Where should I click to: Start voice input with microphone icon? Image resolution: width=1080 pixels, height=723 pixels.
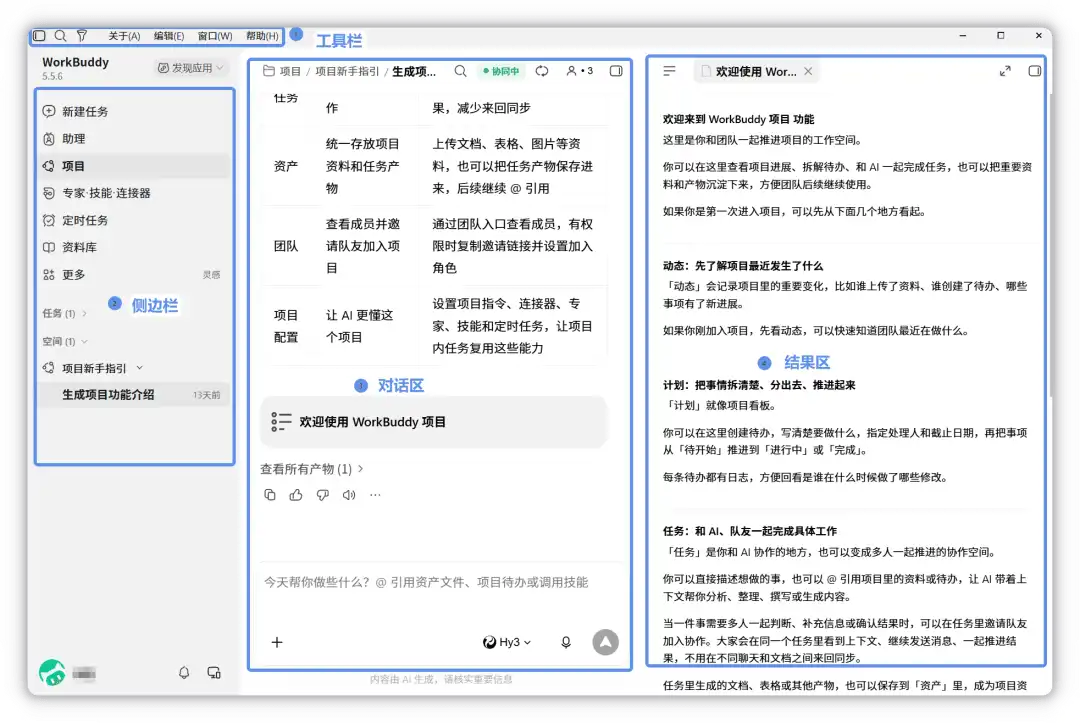(x=565, y=642)
